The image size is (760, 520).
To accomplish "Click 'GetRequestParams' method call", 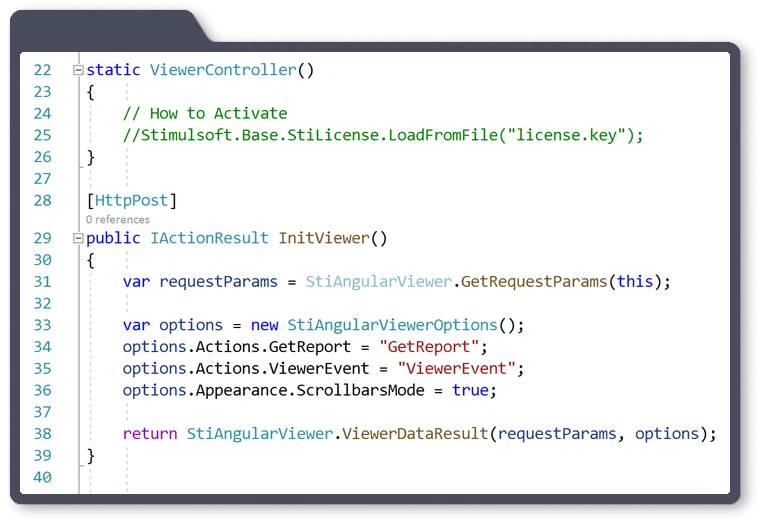I will coord(534,282).
